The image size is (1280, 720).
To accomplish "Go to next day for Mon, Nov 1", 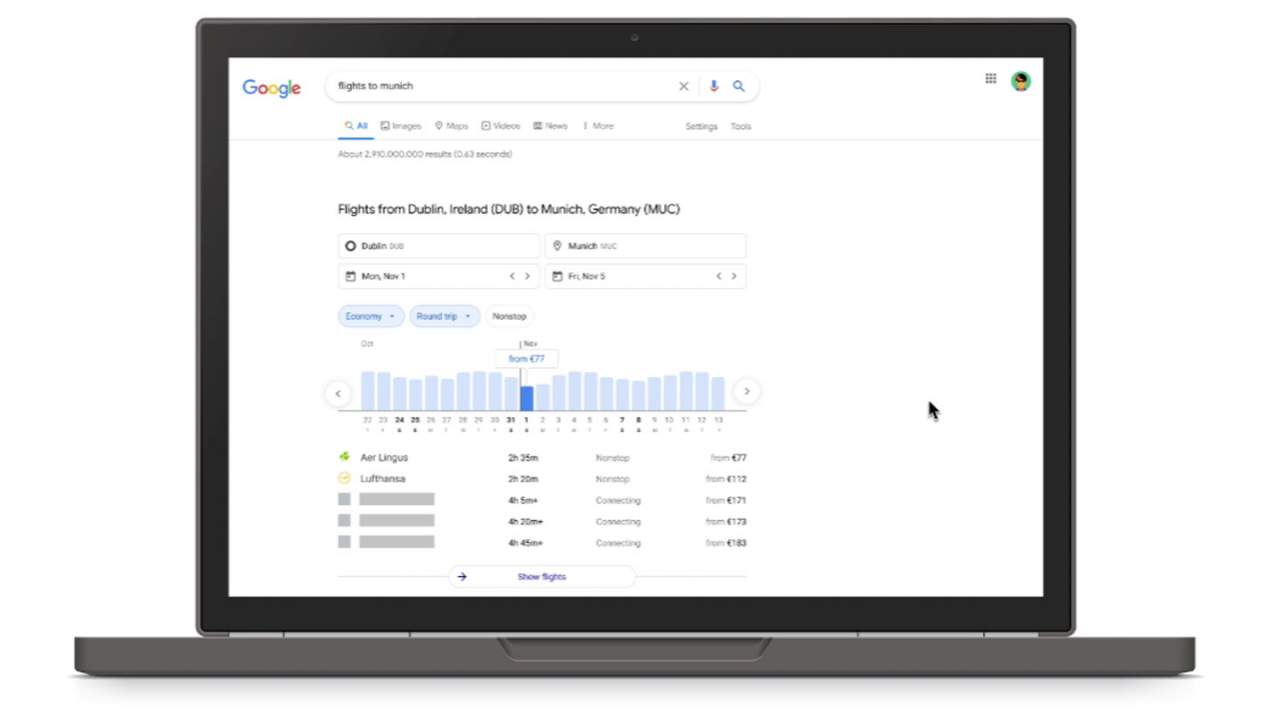I will 527,276.
